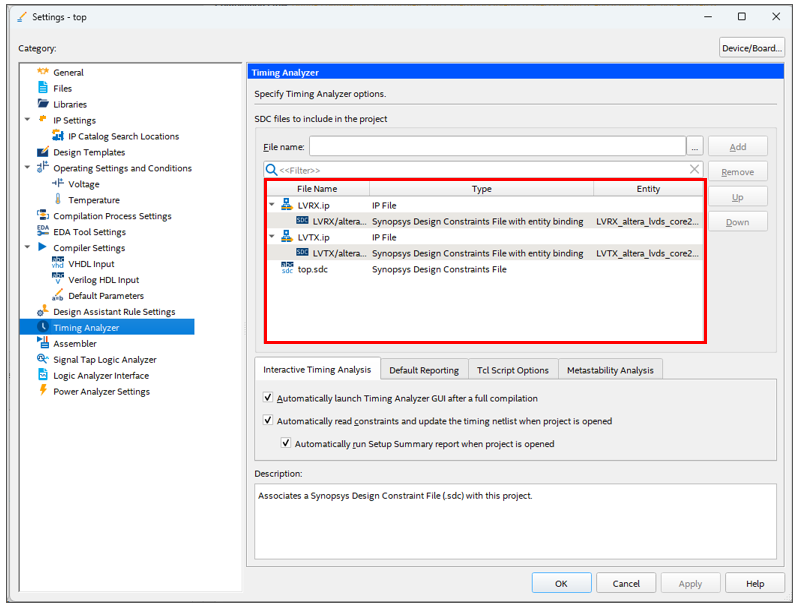The image size is (797, 607).
Task: Click the Signal Tap Logic Analyzer icon
Action: click(x=43, y=359)
